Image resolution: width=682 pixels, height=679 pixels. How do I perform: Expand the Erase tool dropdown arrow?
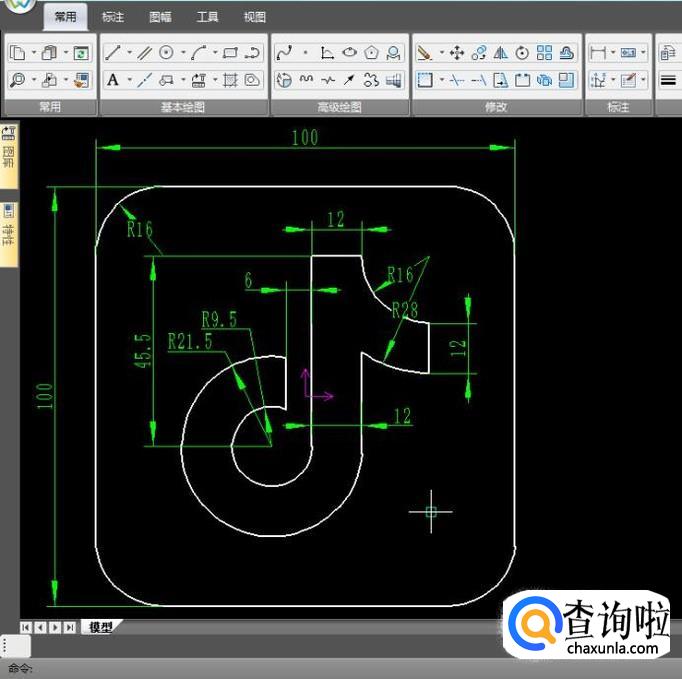(x=441, y=53)
